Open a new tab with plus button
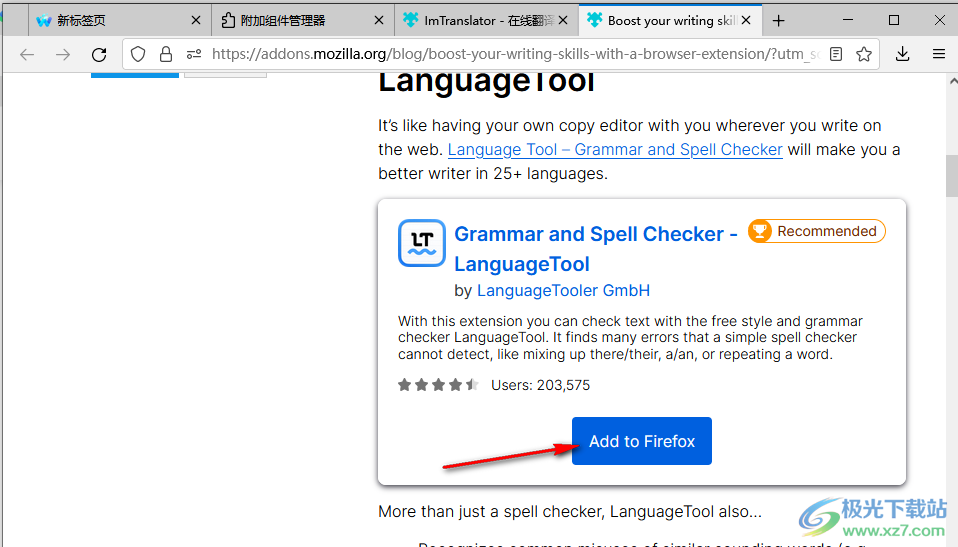 (x=778, y=21)
